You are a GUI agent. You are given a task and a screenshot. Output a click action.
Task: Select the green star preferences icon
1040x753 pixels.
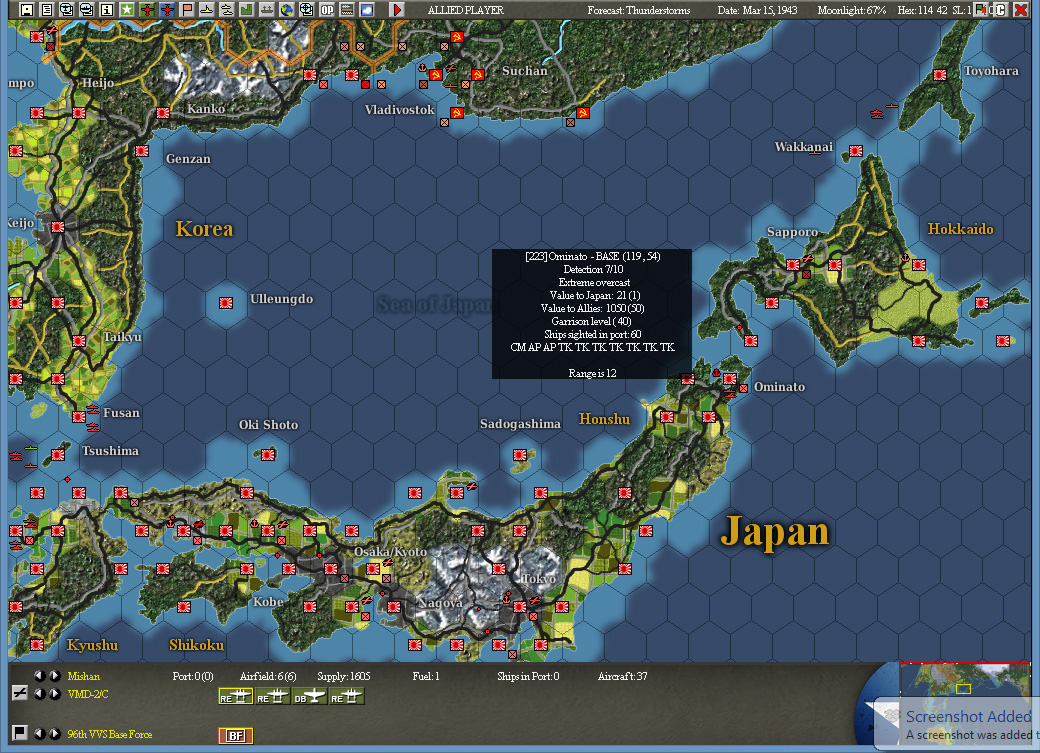tap(127, 9)
